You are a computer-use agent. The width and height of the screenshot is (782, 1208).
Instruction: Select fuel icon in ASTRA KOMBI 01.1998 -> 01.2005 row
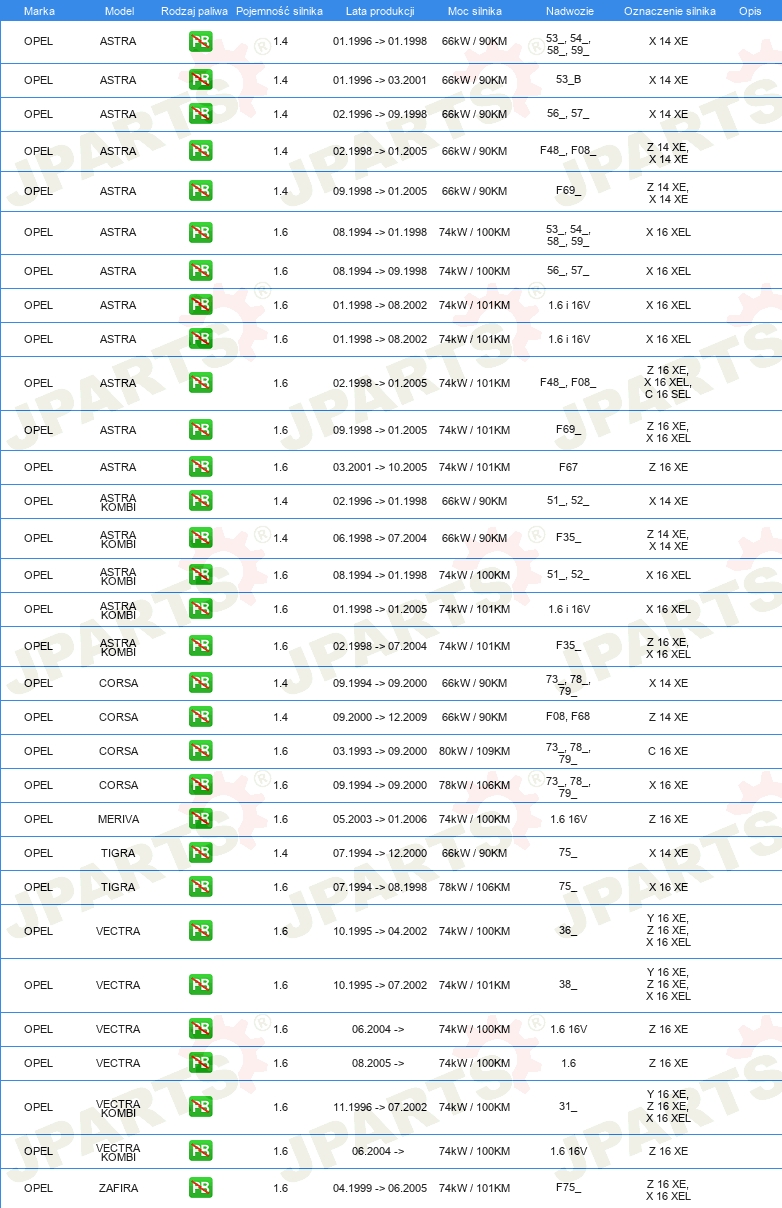[x=200, y=609]
